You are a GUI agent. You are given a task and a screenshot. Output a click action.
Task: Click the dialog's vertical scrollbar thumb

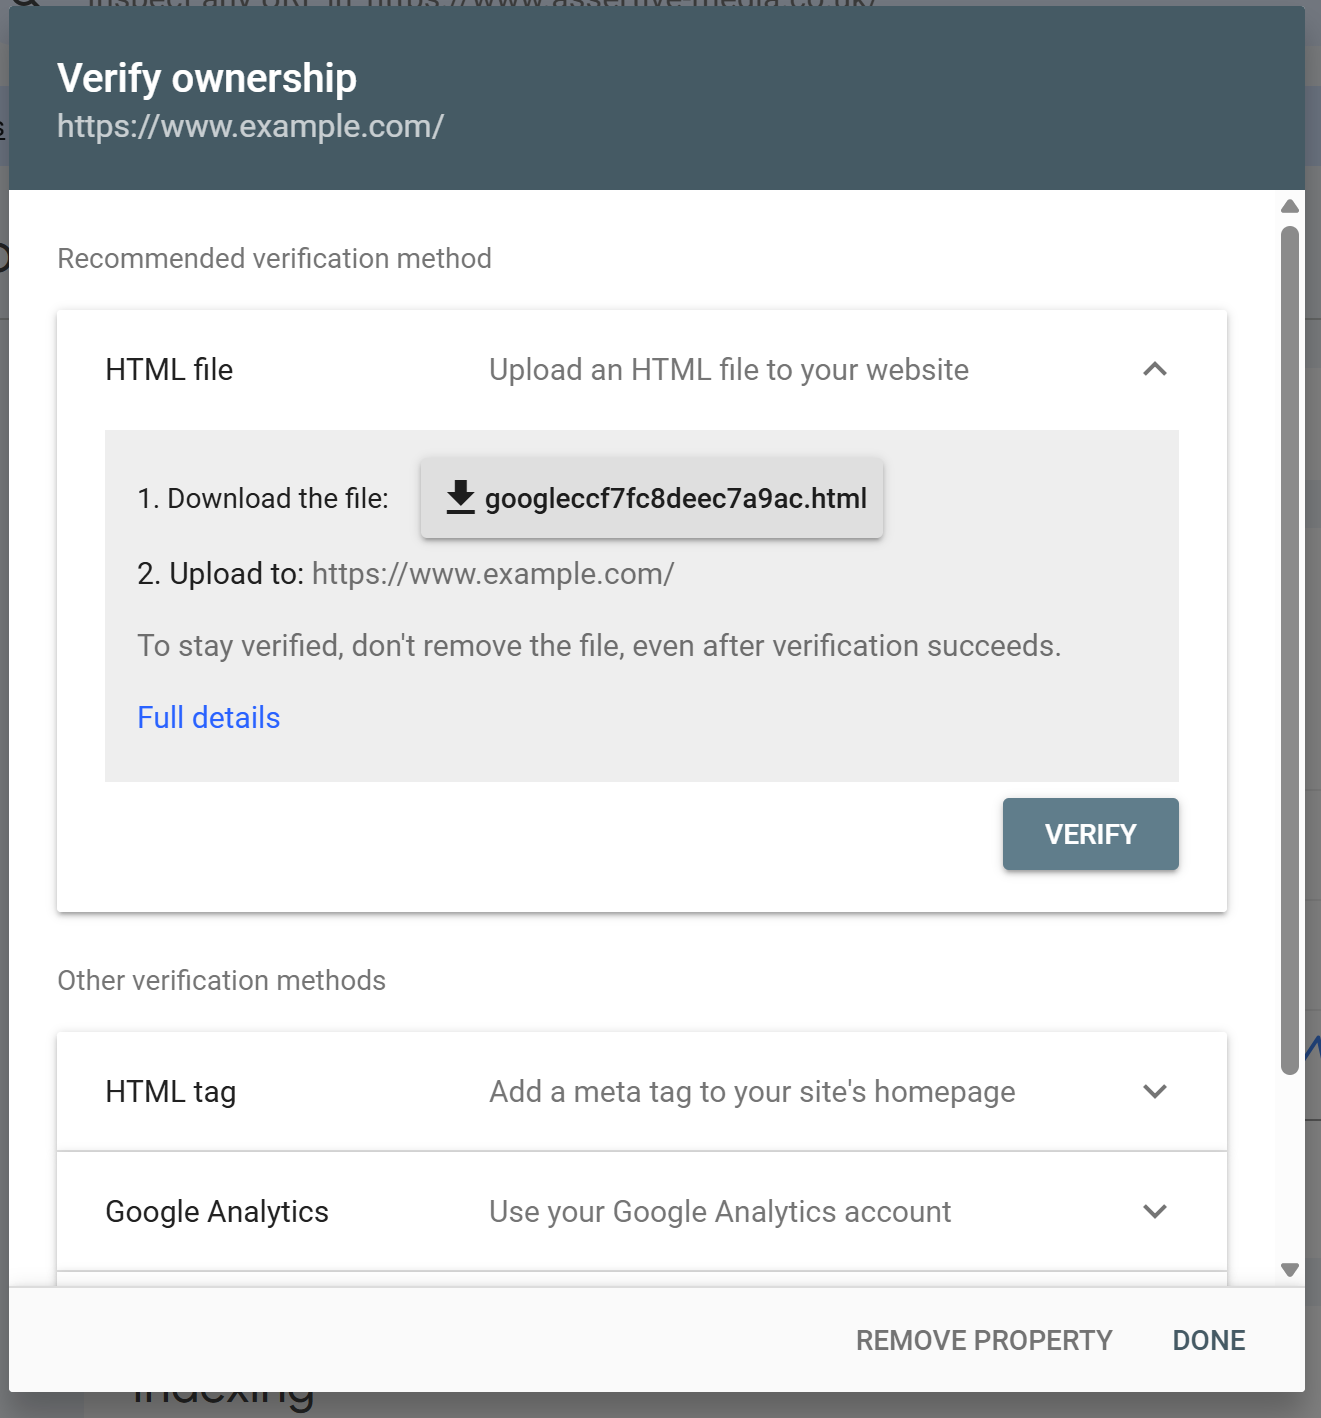[x=1289, y=650]
